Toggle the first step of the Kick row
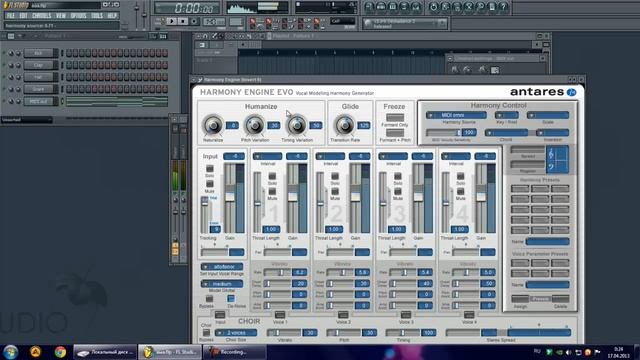Image resolution: width=640 pixels, height=360 pixels. click(69, 53)
